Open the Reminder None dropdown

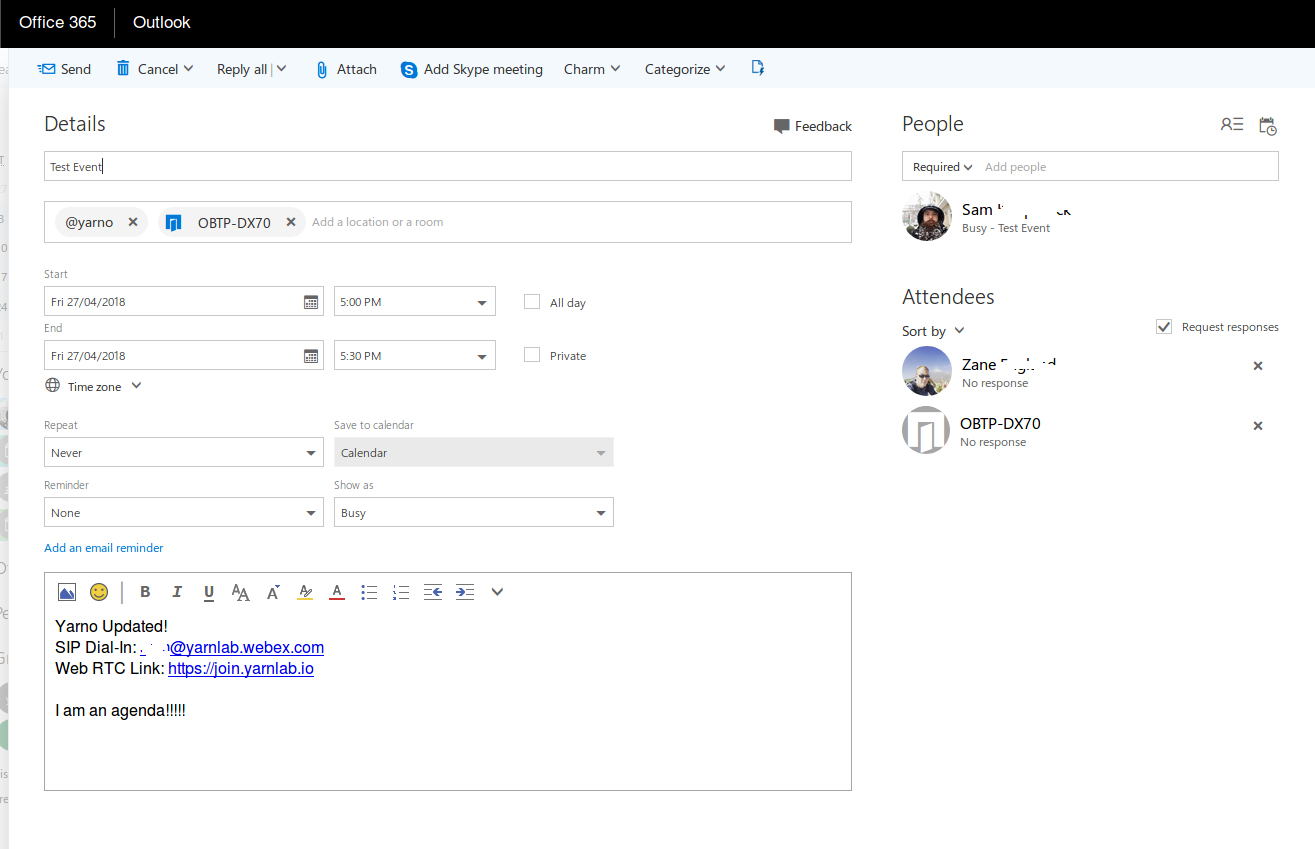184,513
